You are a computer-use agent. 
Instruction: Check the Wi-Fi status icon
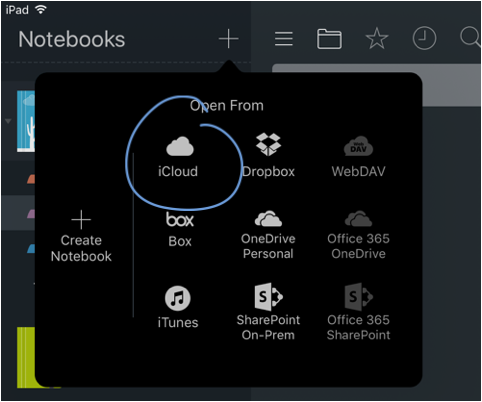[40, 10]
